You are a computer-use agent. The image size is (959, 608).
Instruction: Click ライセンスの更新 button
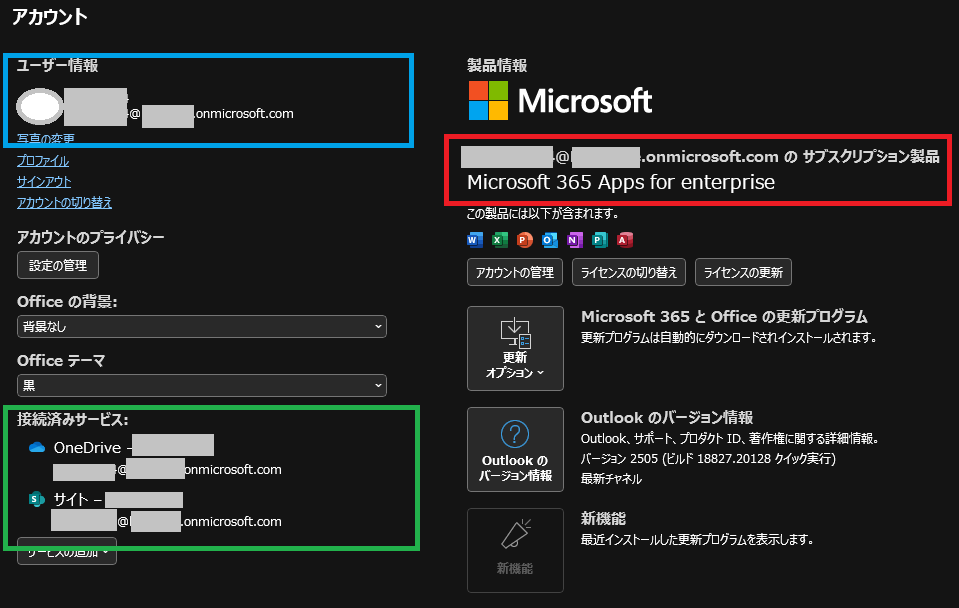(743, 272)
